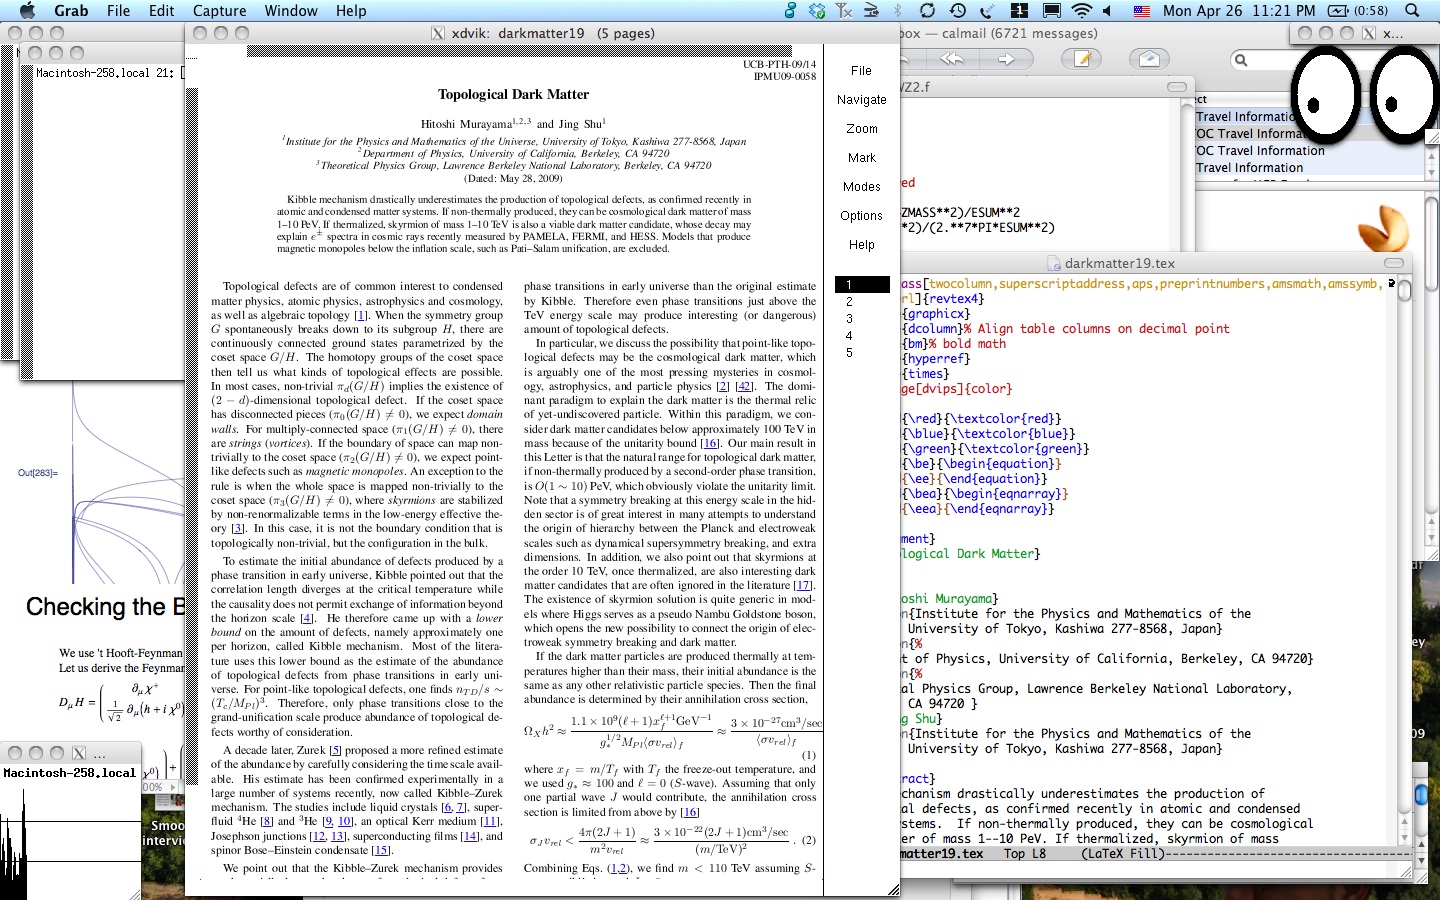Open the Grab application menu

[x=71, y=10]
